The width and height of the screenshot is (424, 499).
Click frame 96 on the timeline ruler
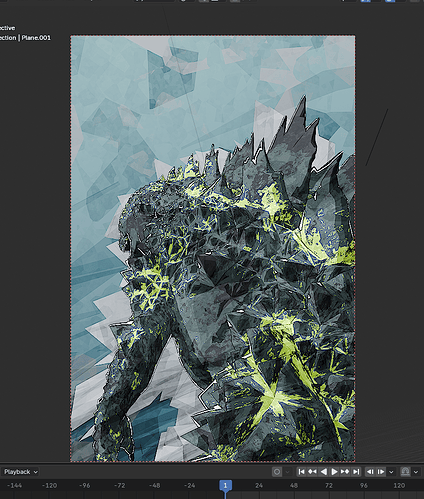(364, 485)
